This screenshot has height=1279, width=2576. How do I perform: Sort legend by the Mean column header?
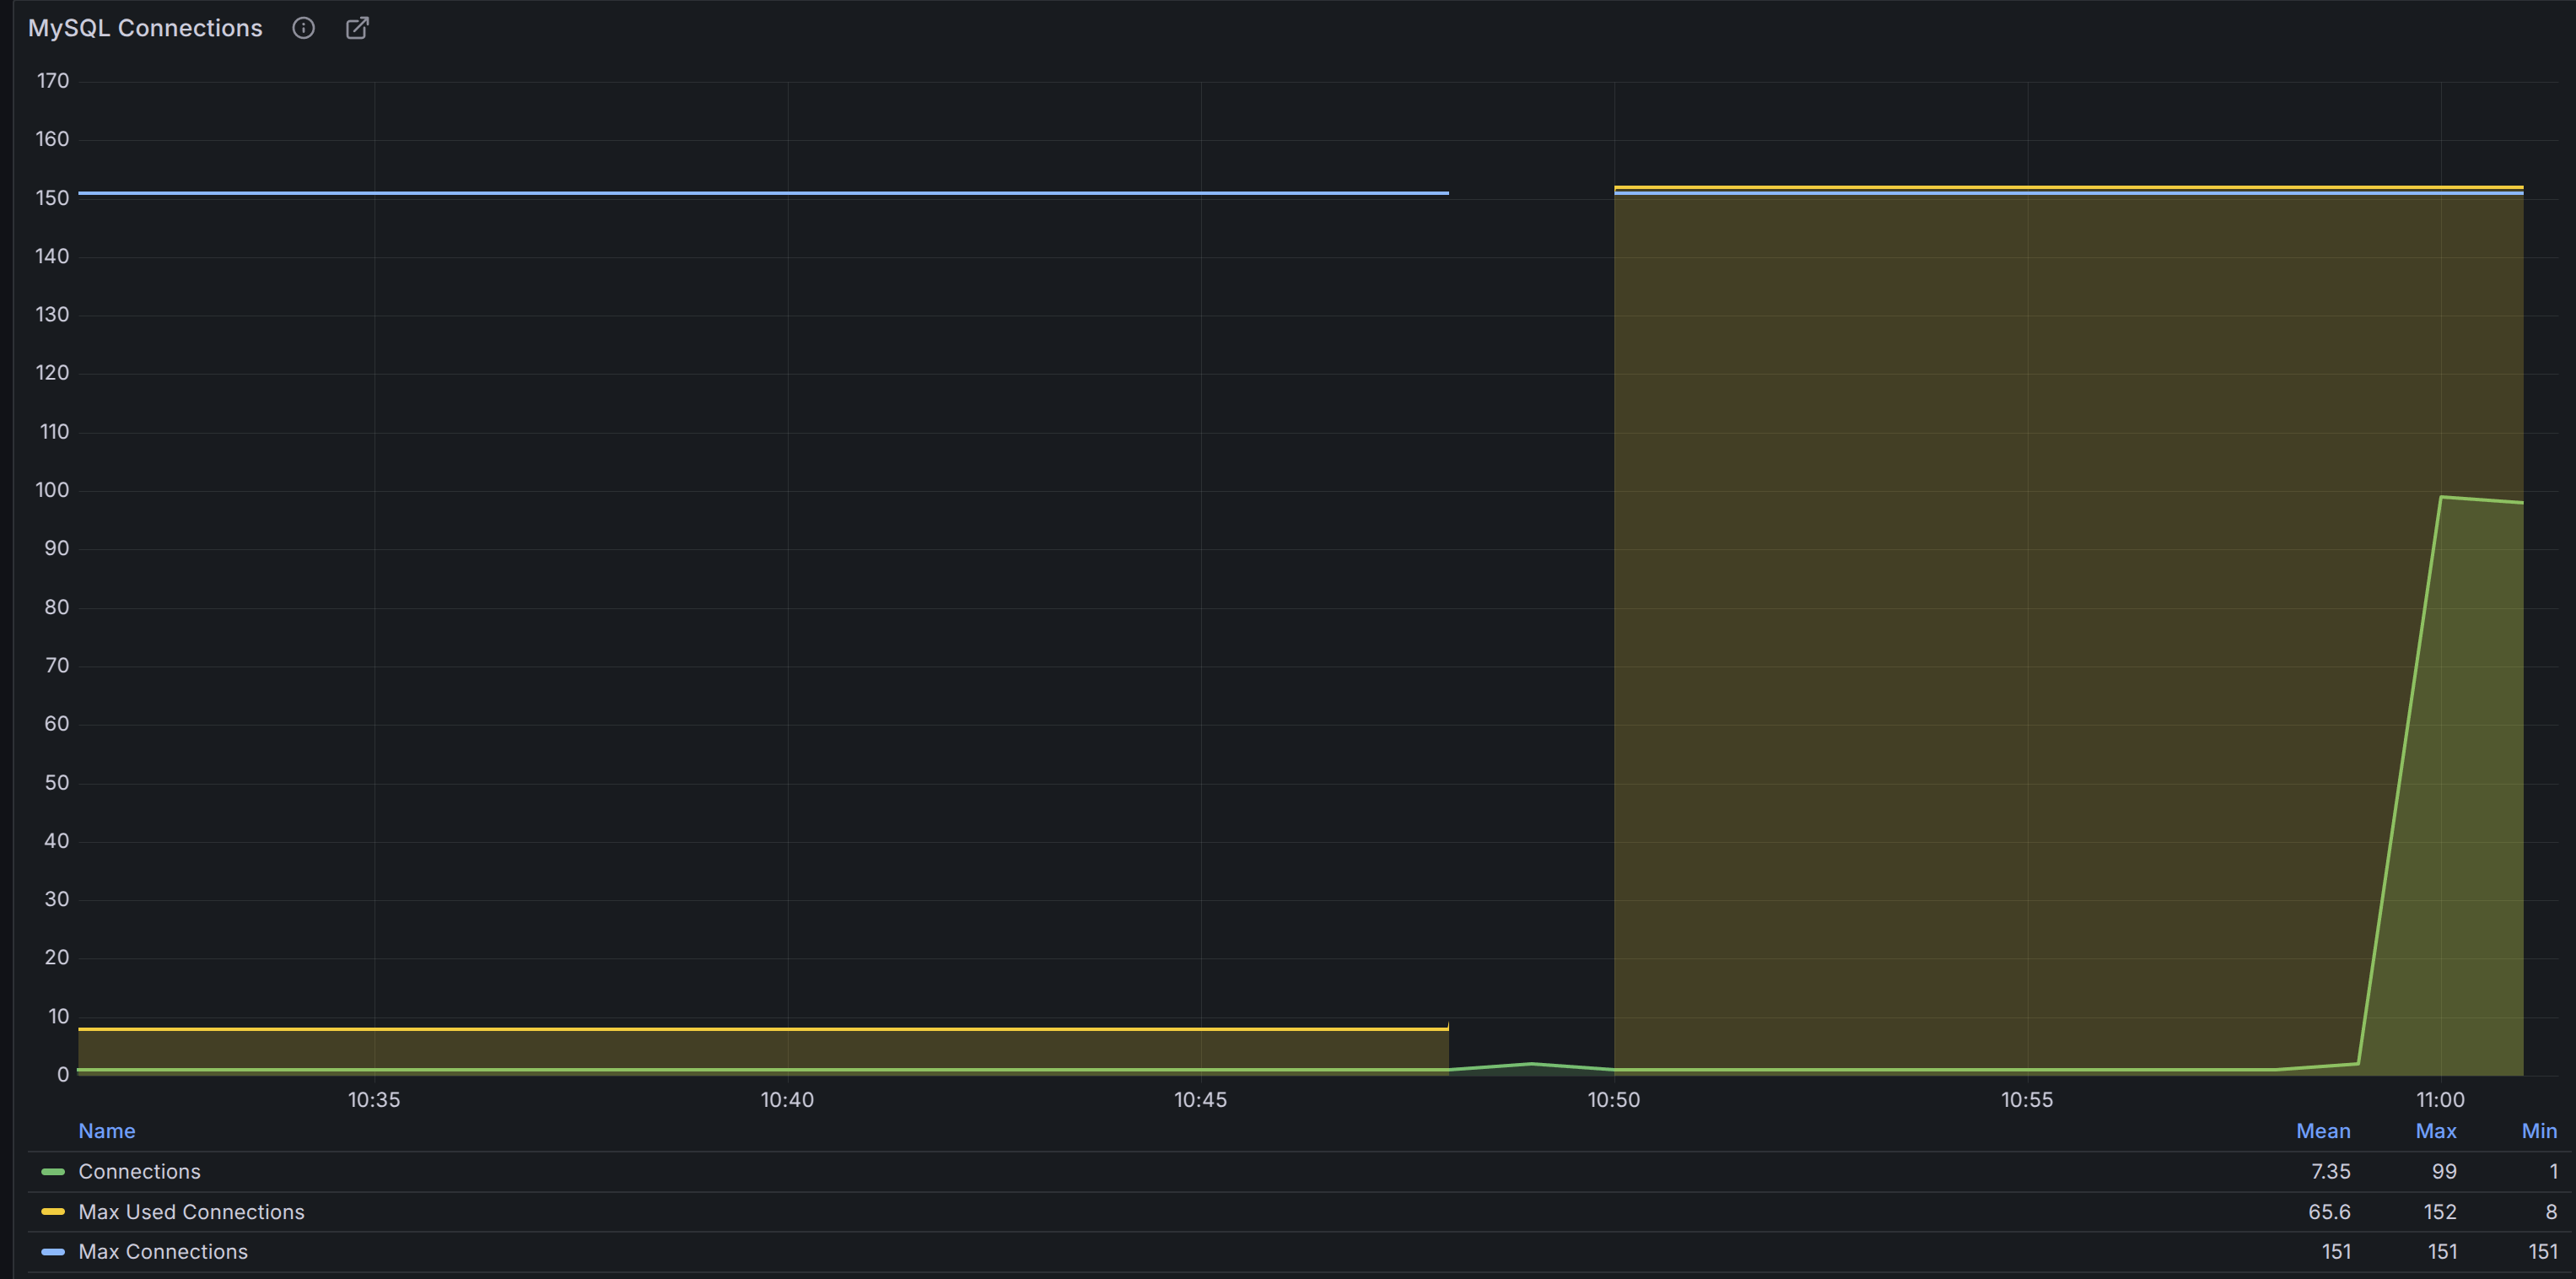coord(2323,1131)
